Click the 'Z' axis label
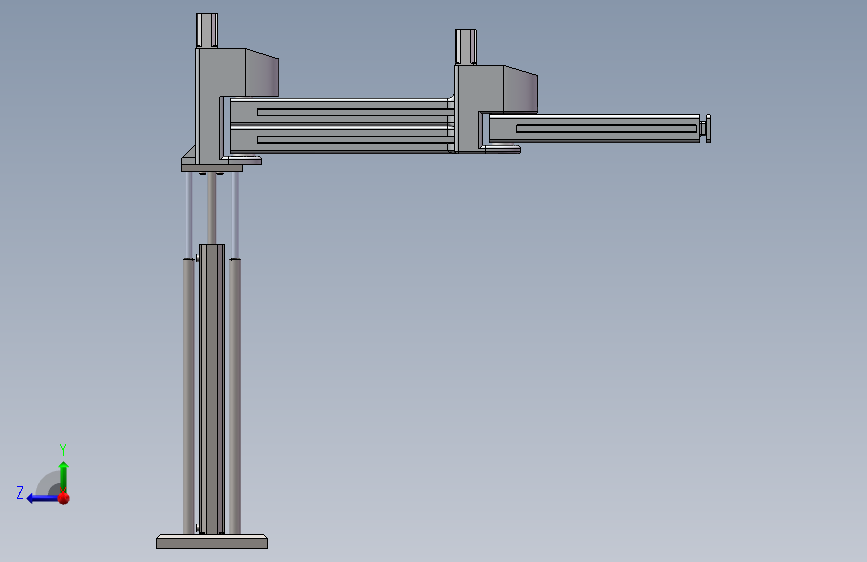Screen dimensions: 867x562 (x=20, y=492)
